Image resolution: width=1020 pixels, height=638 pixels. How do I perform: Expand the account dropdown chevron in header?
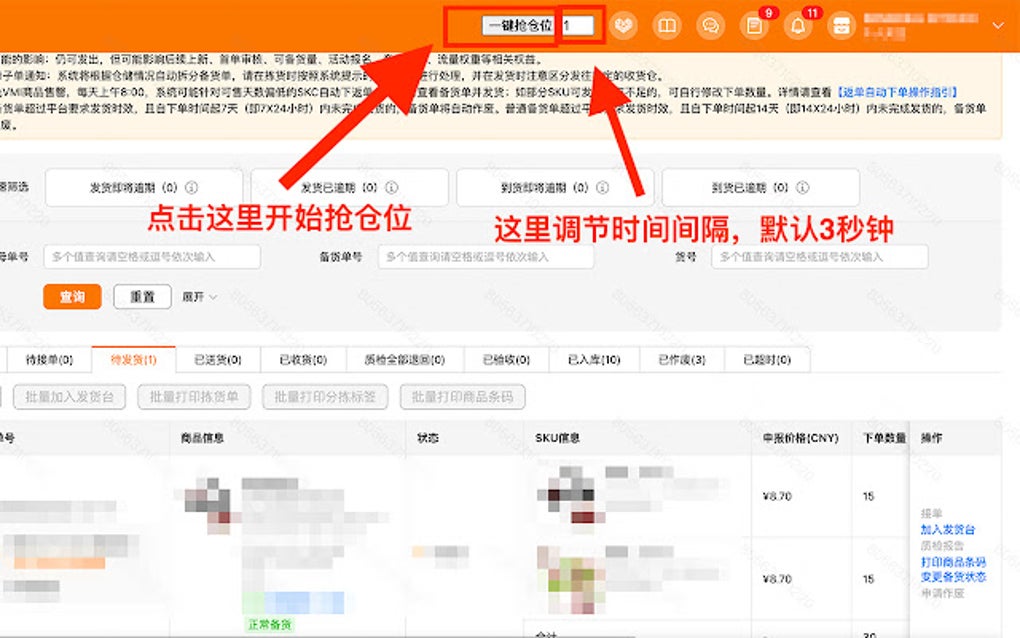(x=997, y=25)
